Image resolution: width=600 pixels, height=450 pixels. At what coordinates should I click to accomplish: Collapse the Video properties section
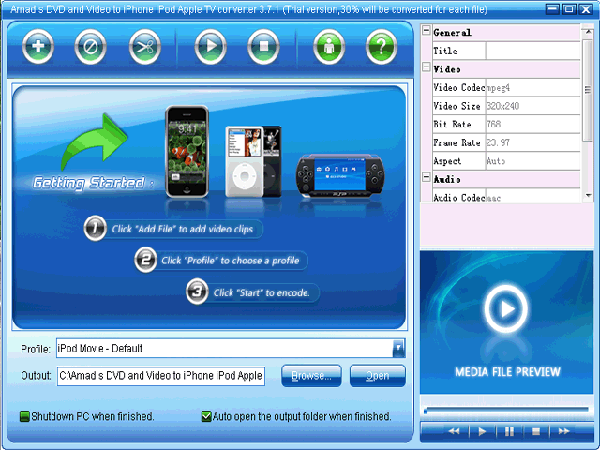click(x=426, y=67)
